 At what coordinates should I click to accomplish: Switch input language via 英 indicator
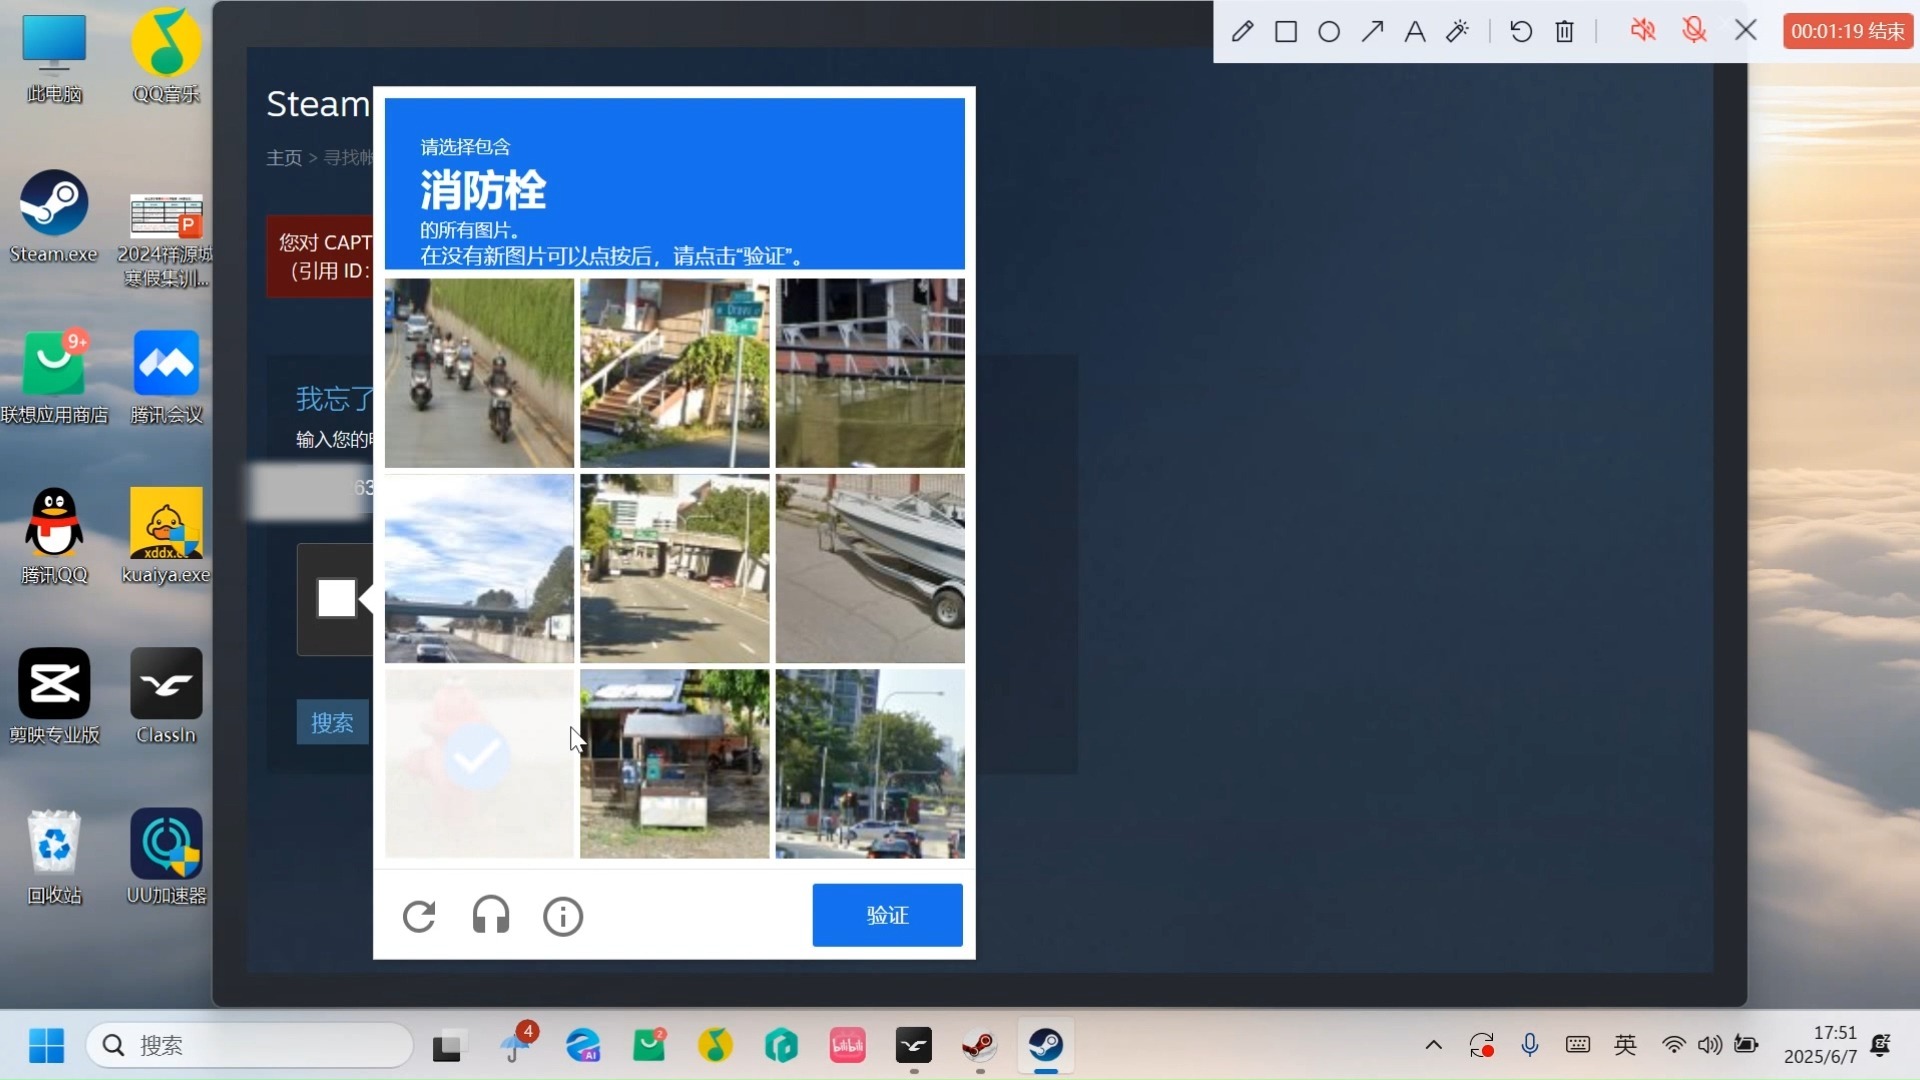coord(1625,1046)
